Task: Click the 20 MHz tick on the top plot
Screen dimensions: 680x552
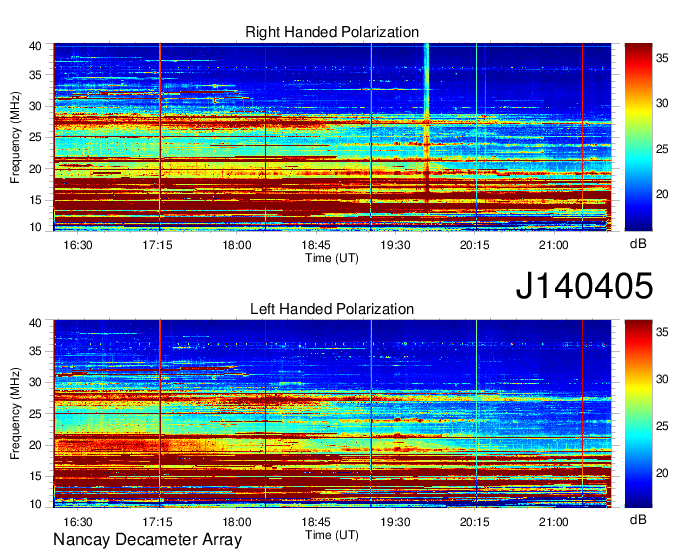Action: [x=35, y=169]
